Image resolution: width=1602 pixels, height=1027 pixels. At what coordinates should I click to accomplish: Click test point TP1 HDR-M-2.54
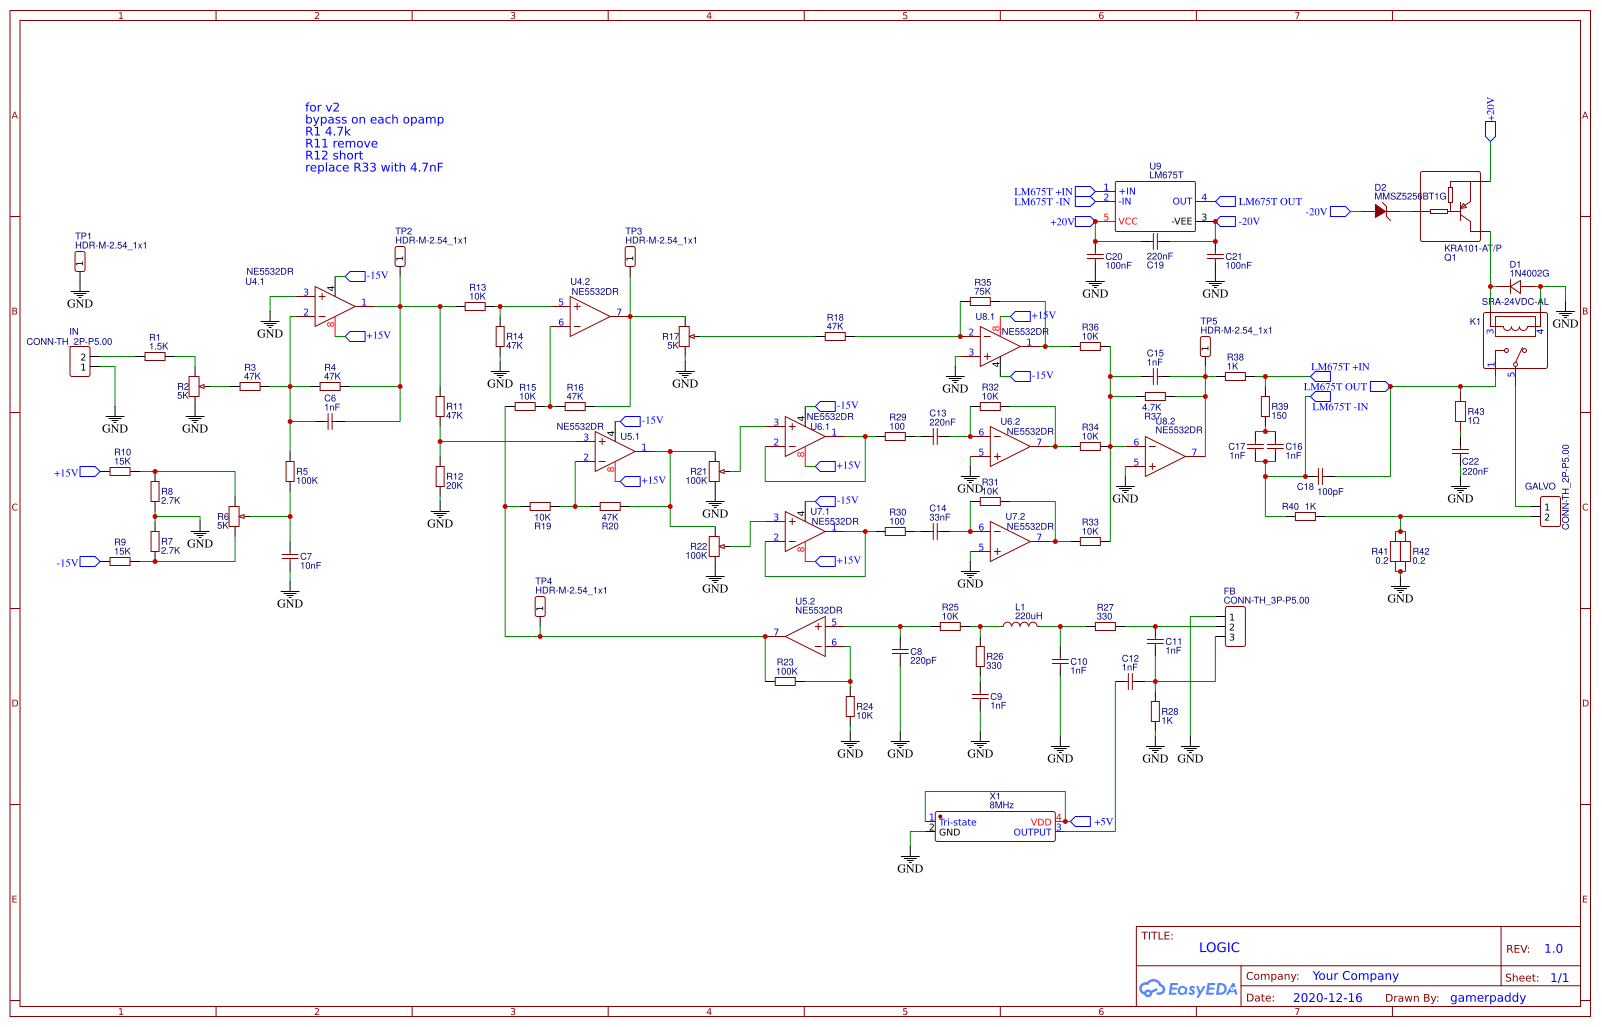tap(80, 260)
